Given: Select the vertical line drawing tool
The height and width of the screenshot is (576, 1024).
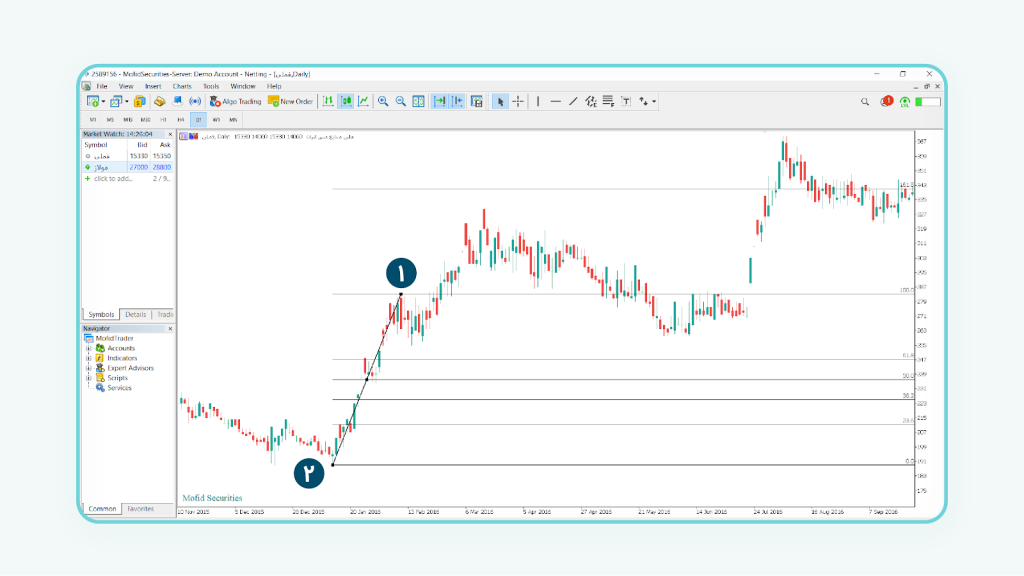Looking at the screenshot, I should coord(538,101).
